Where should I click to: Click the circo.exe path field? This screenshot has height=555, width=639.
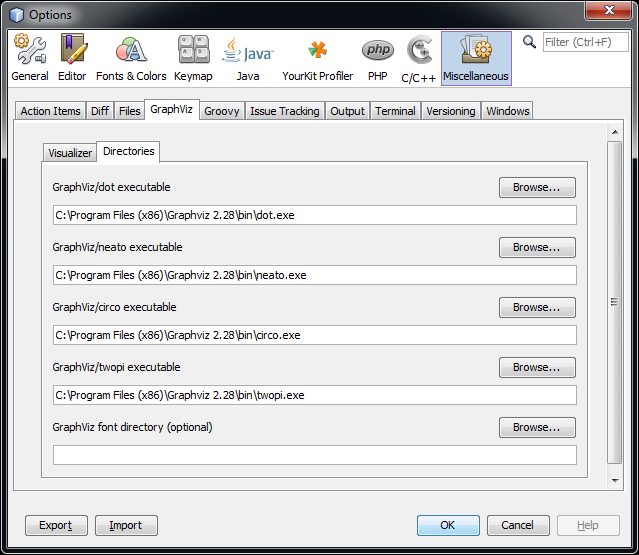pyautogui.click(x=315, y=335)
